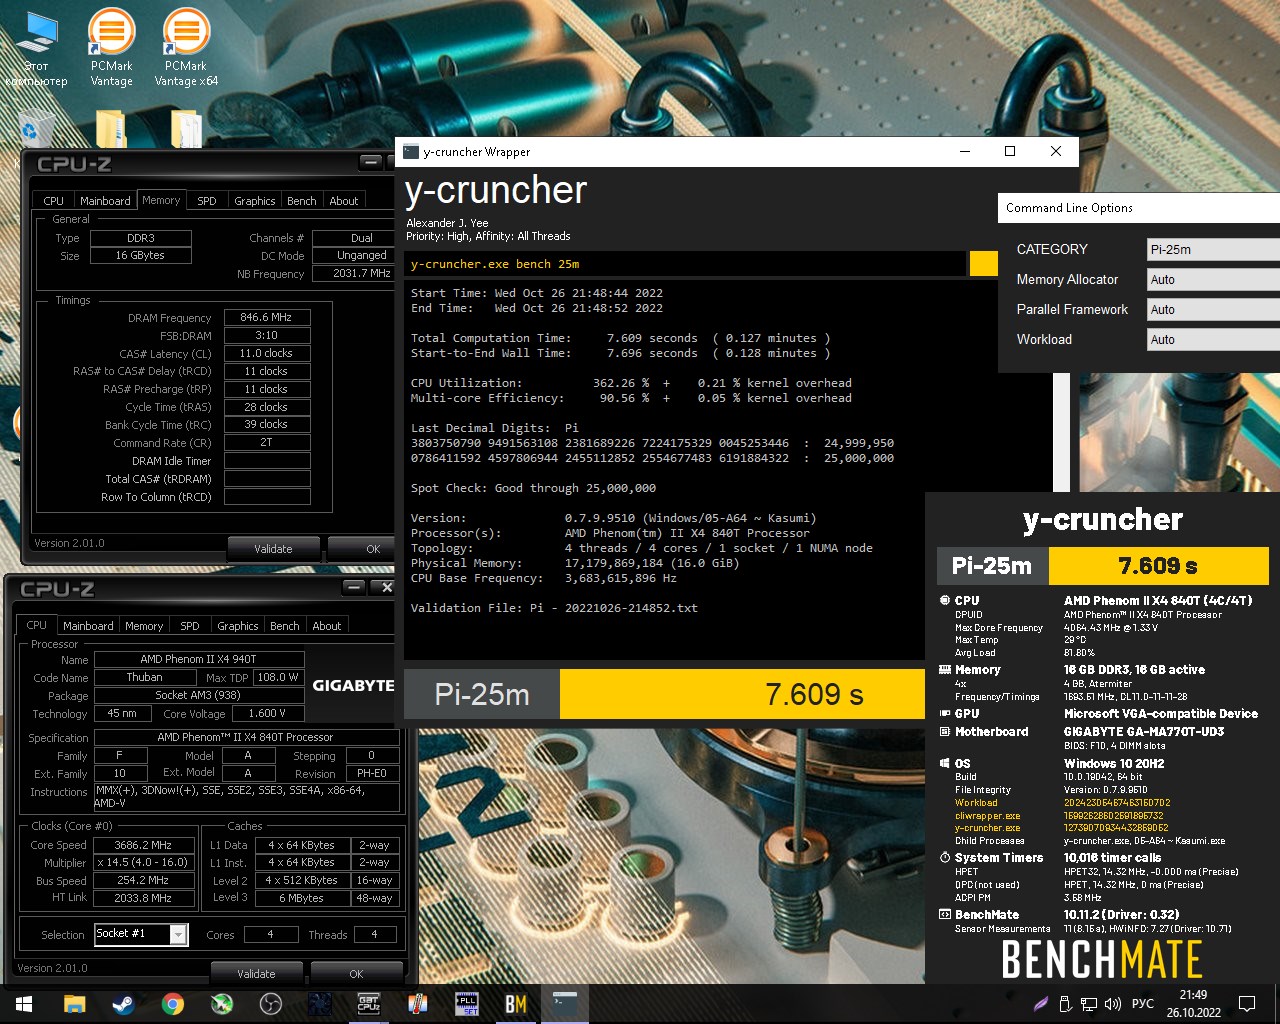Click OK in lower CPU-Z CPU window
The image size is (1280, 1024).
[356, 974]
